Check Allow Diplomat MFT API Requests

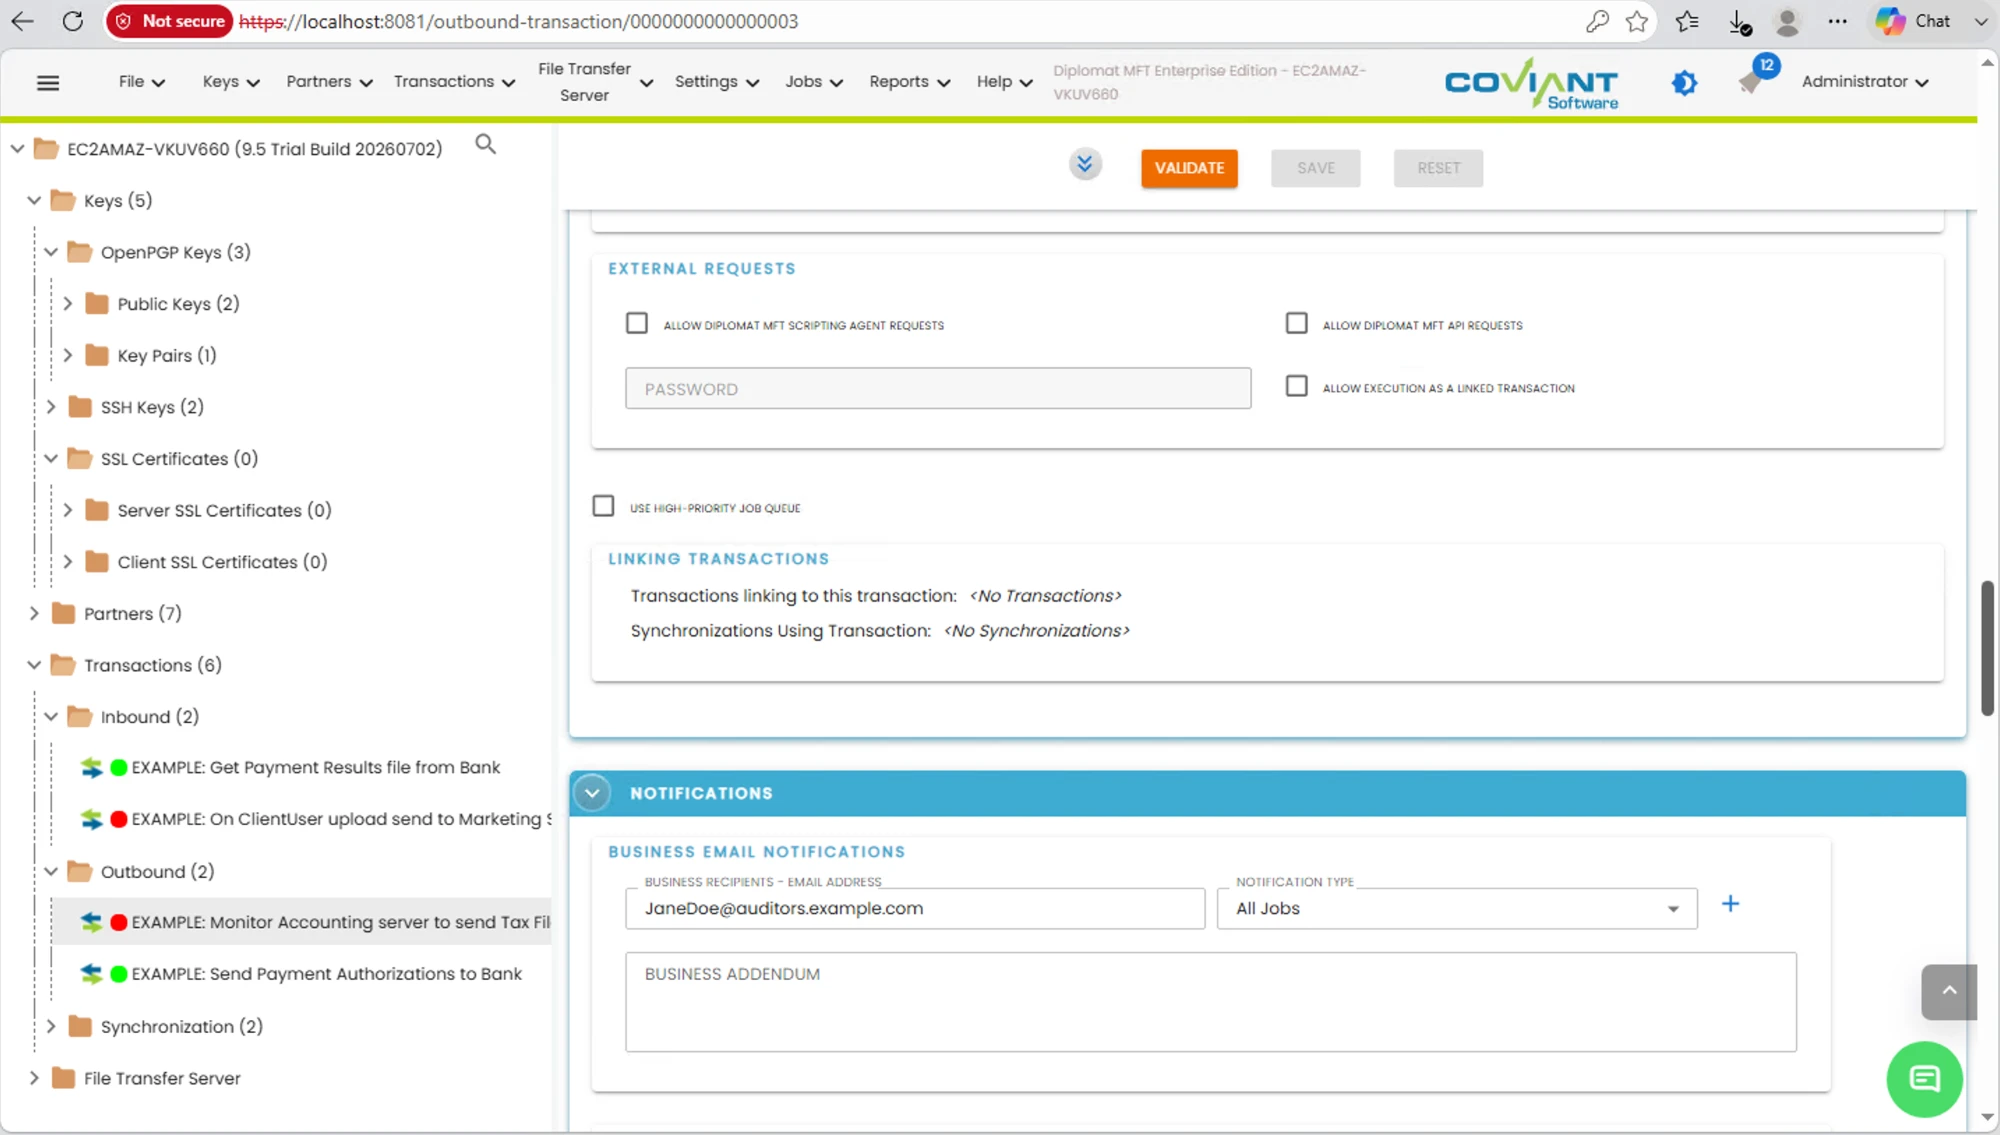[x=1296, y=323]
